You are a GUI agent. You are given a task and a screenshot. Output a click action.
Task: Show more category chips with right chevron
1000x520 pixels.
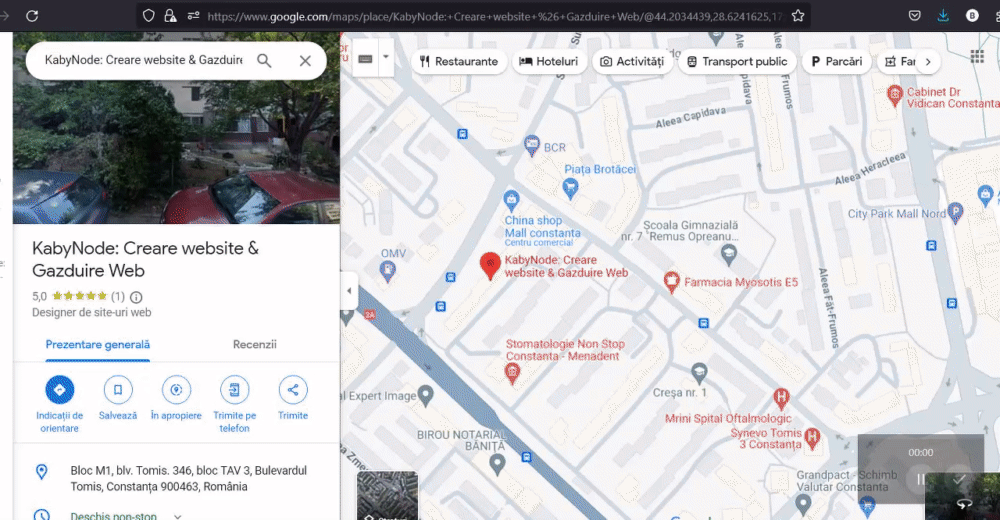(928, 62)
